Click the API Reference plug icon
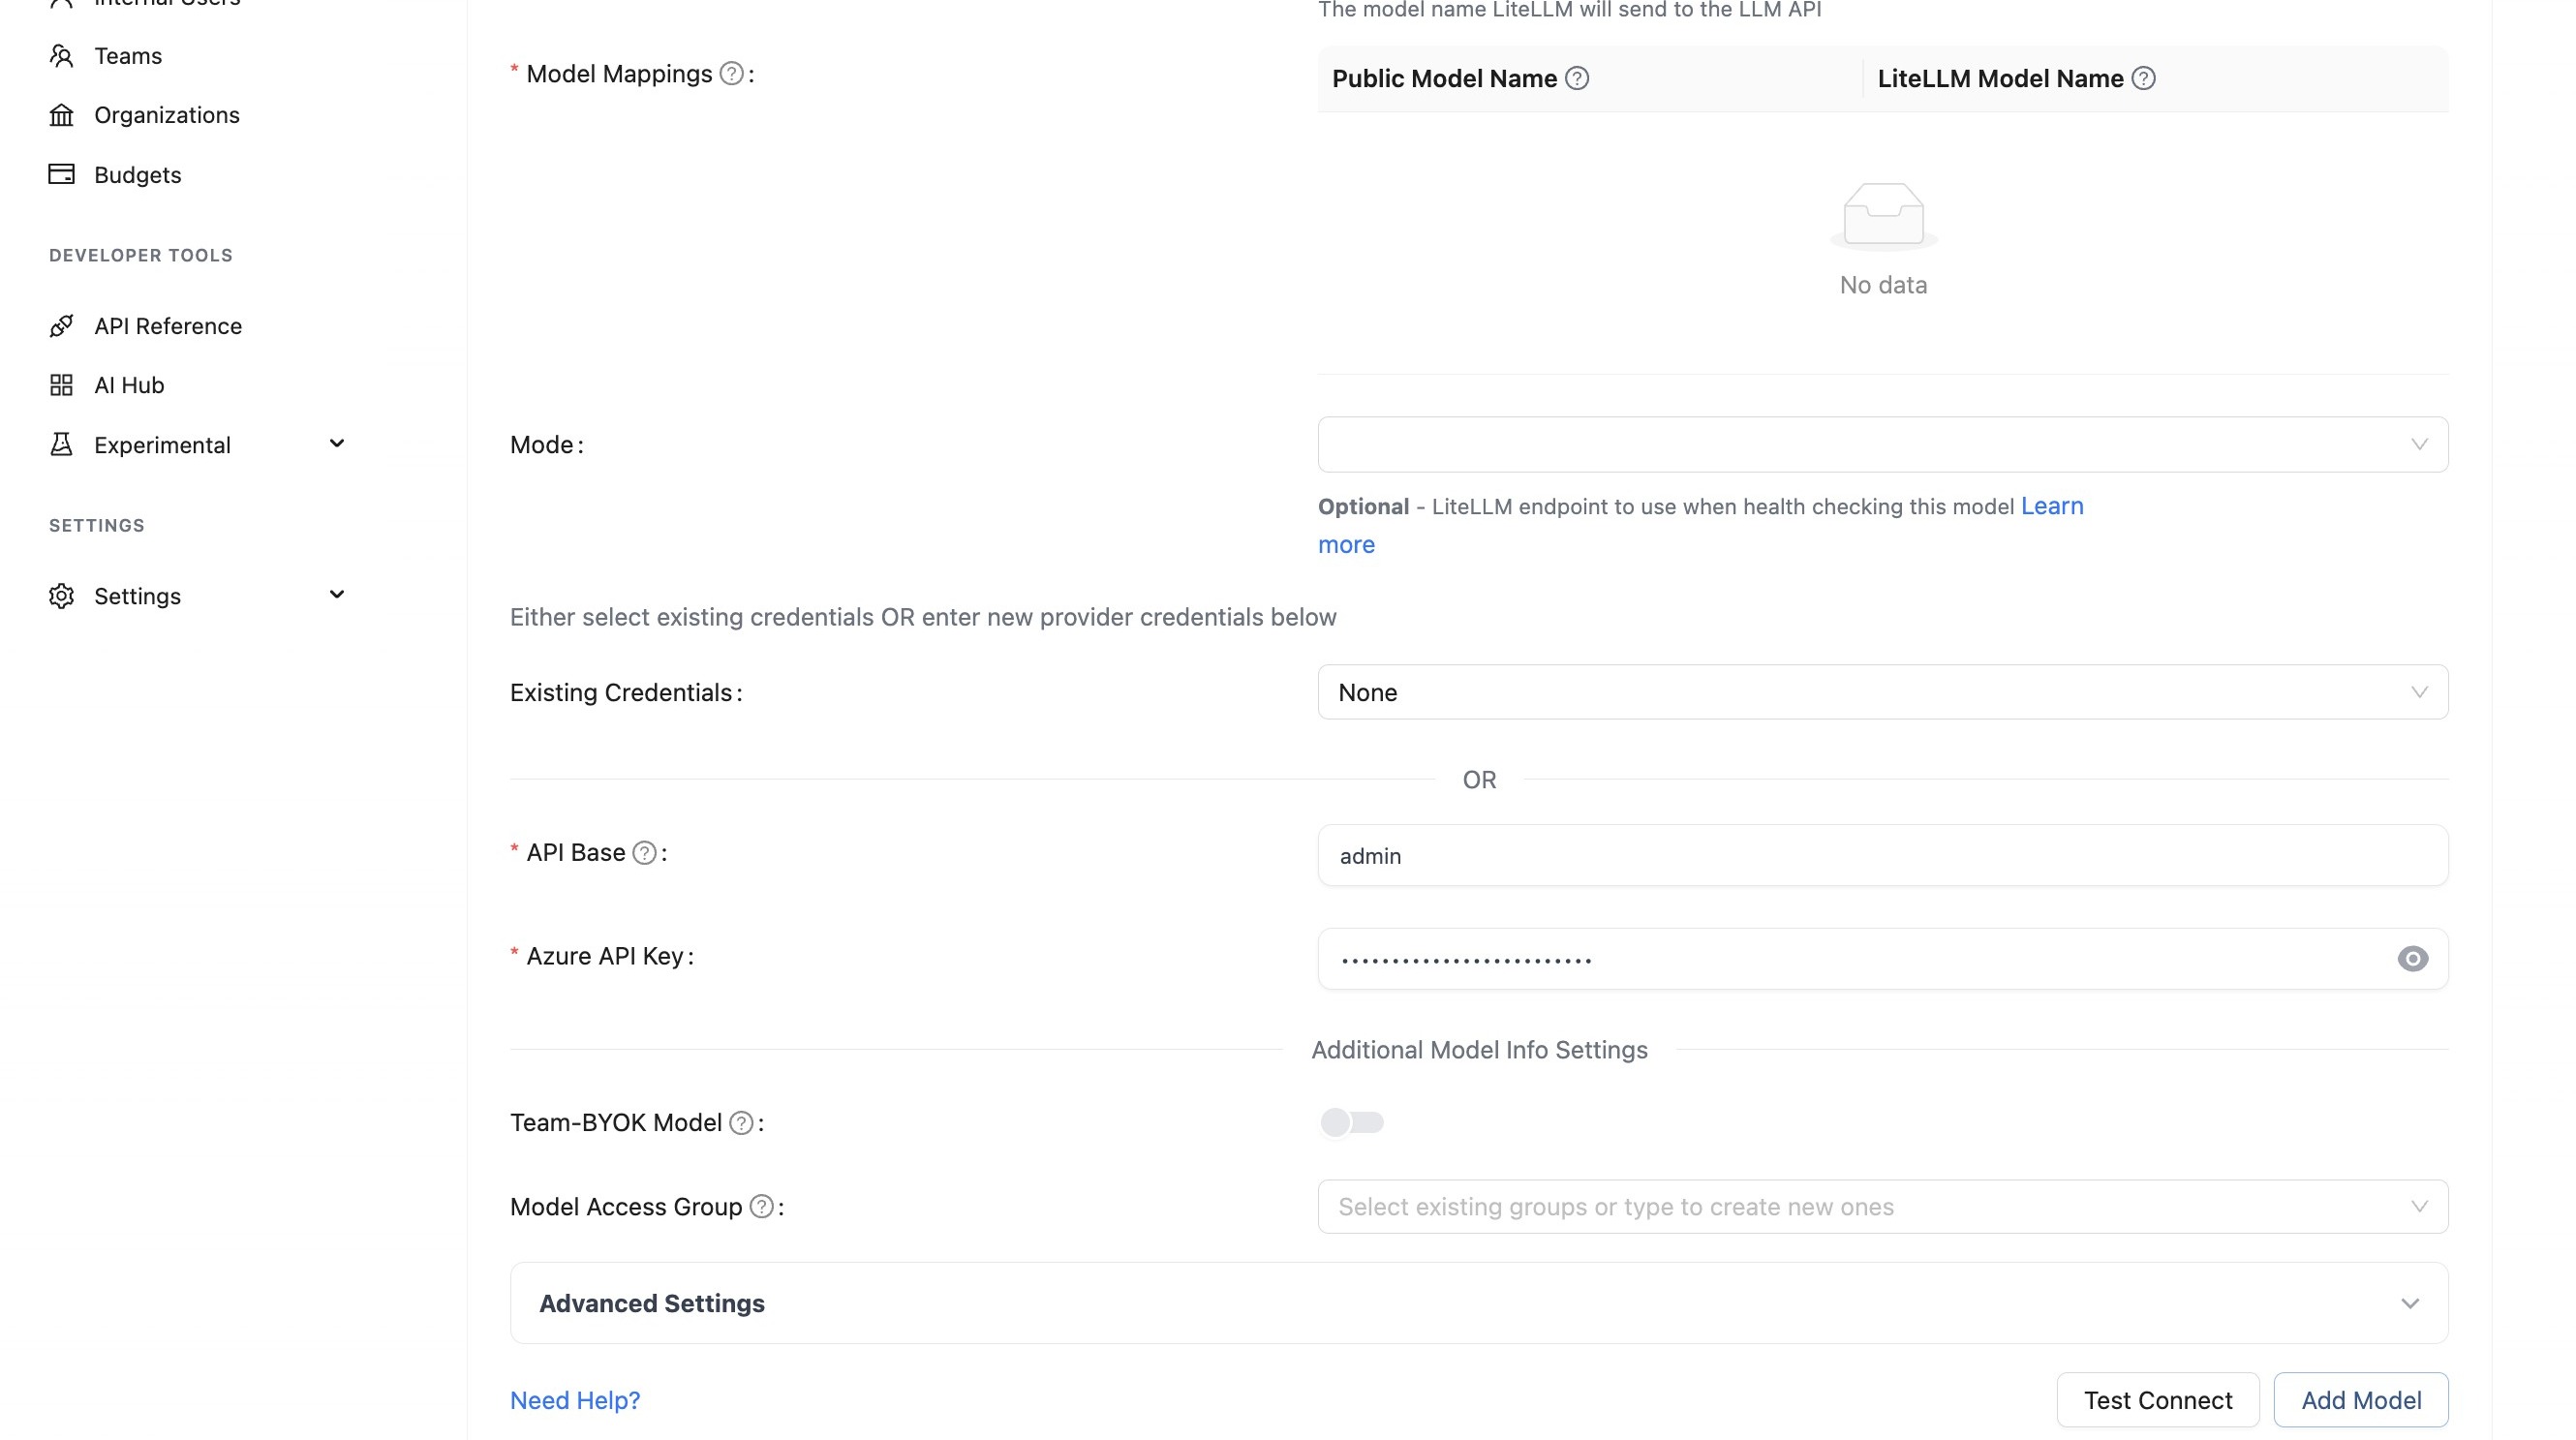The image size is (2576, 1440). (62, 326)
